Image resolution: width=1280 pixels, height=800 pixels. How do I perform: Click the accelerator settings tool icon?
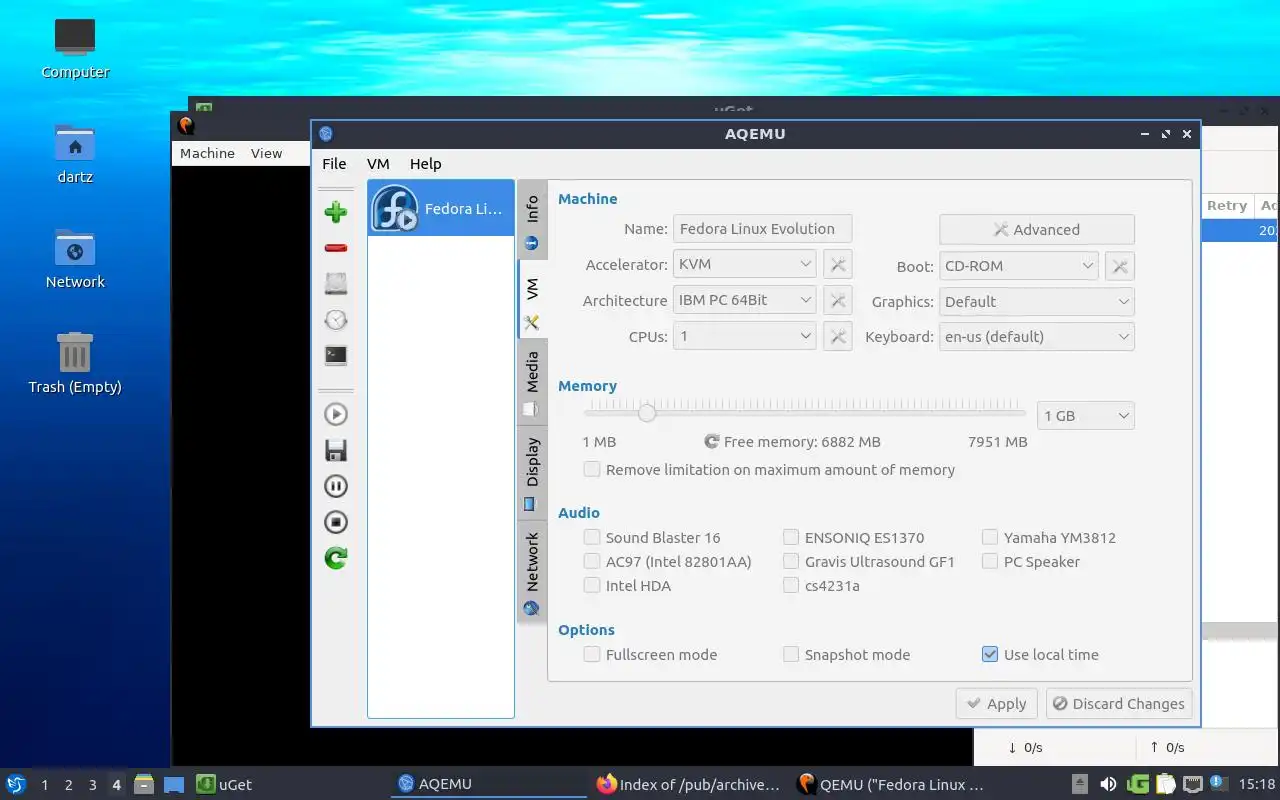pos(838,265)
